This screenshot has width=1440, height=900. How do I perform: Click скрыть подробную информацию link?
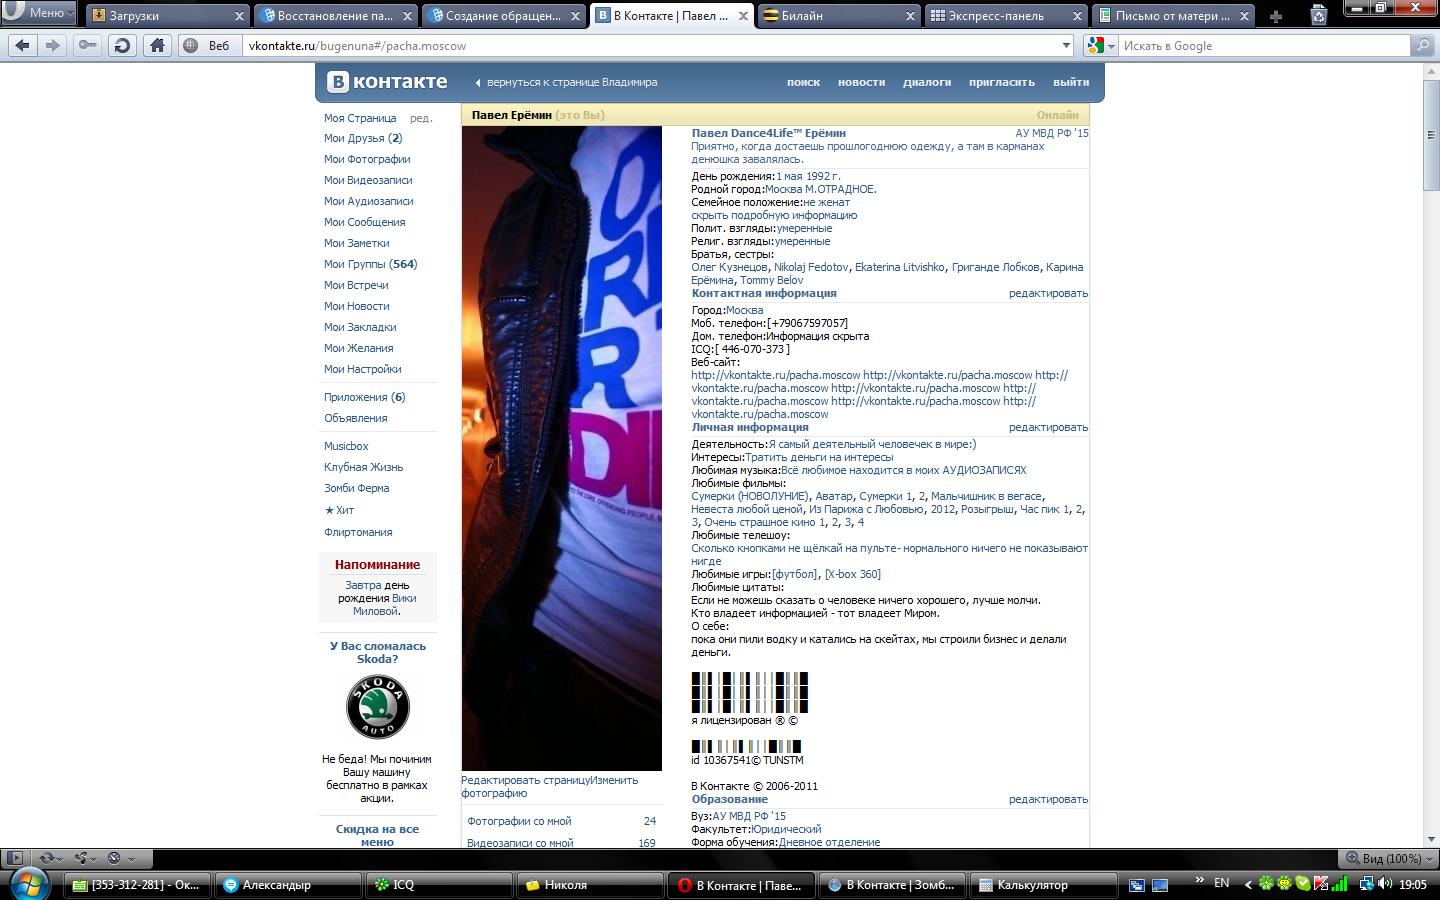coord(774,215)
